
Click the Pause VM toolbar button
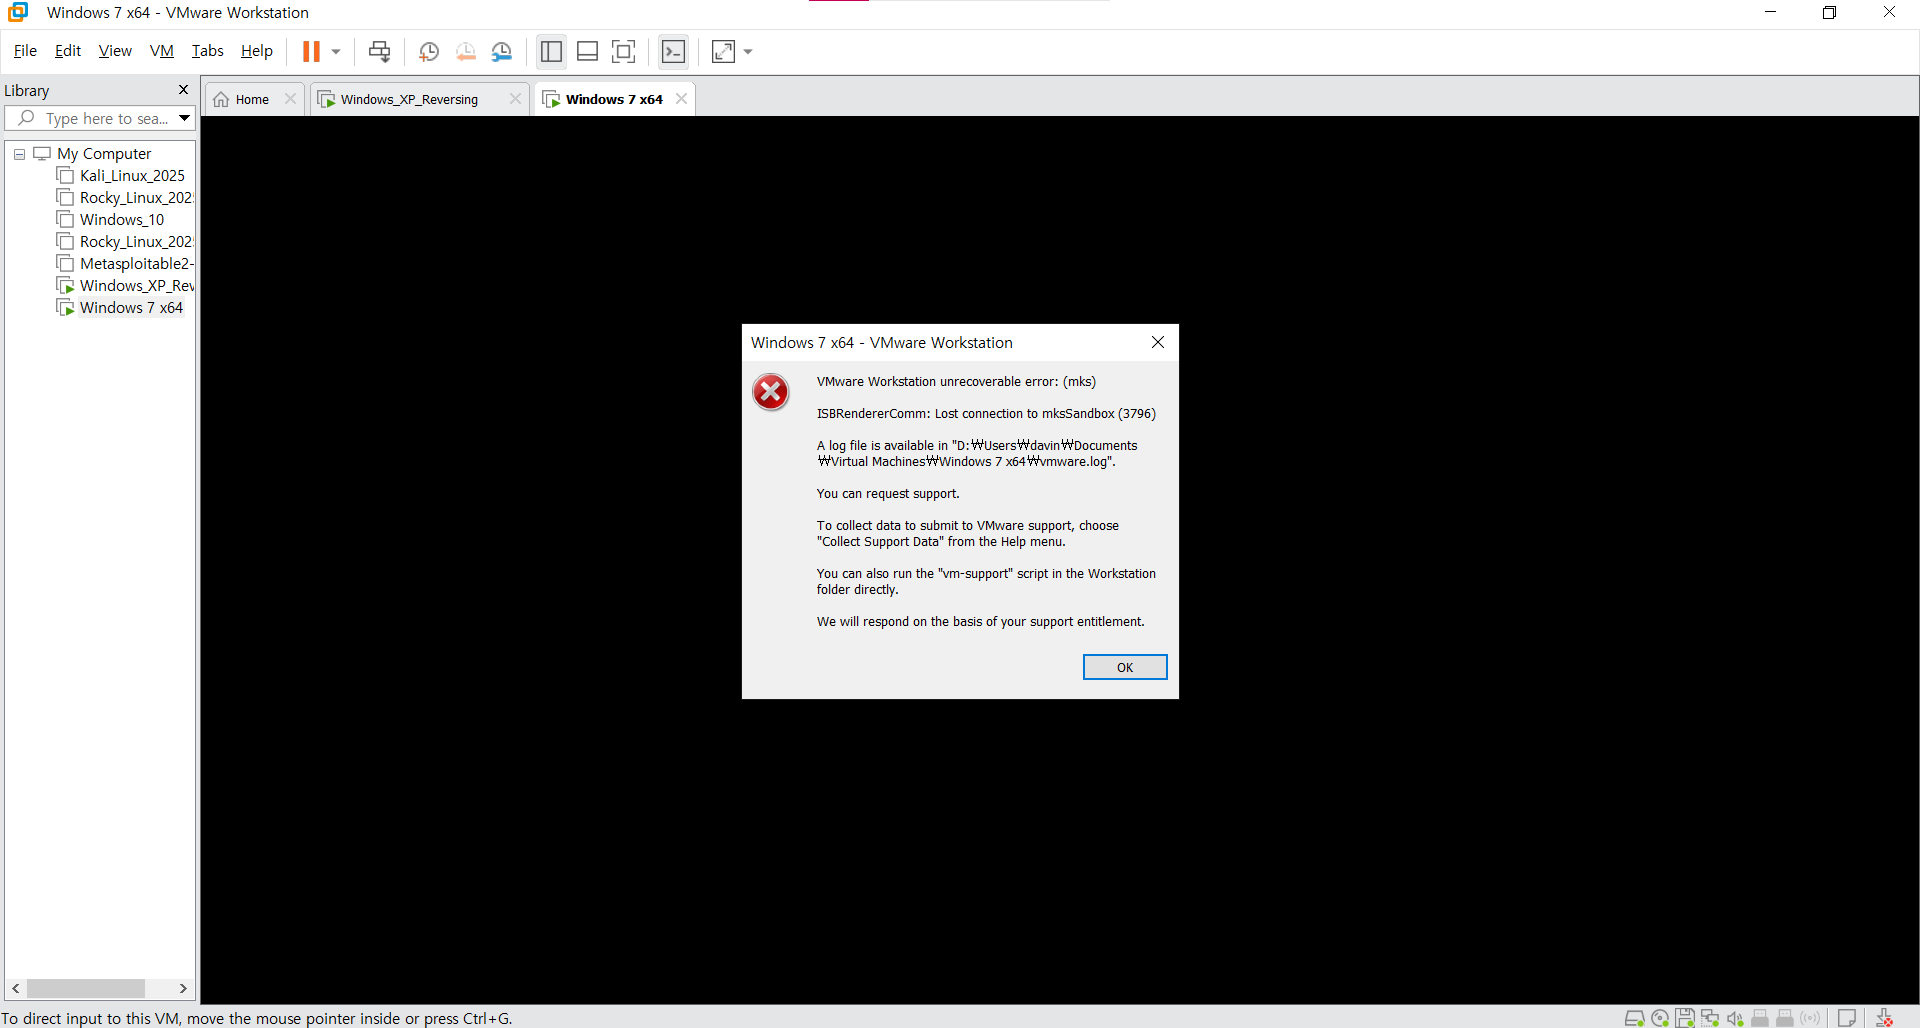(x=311, y=51)
